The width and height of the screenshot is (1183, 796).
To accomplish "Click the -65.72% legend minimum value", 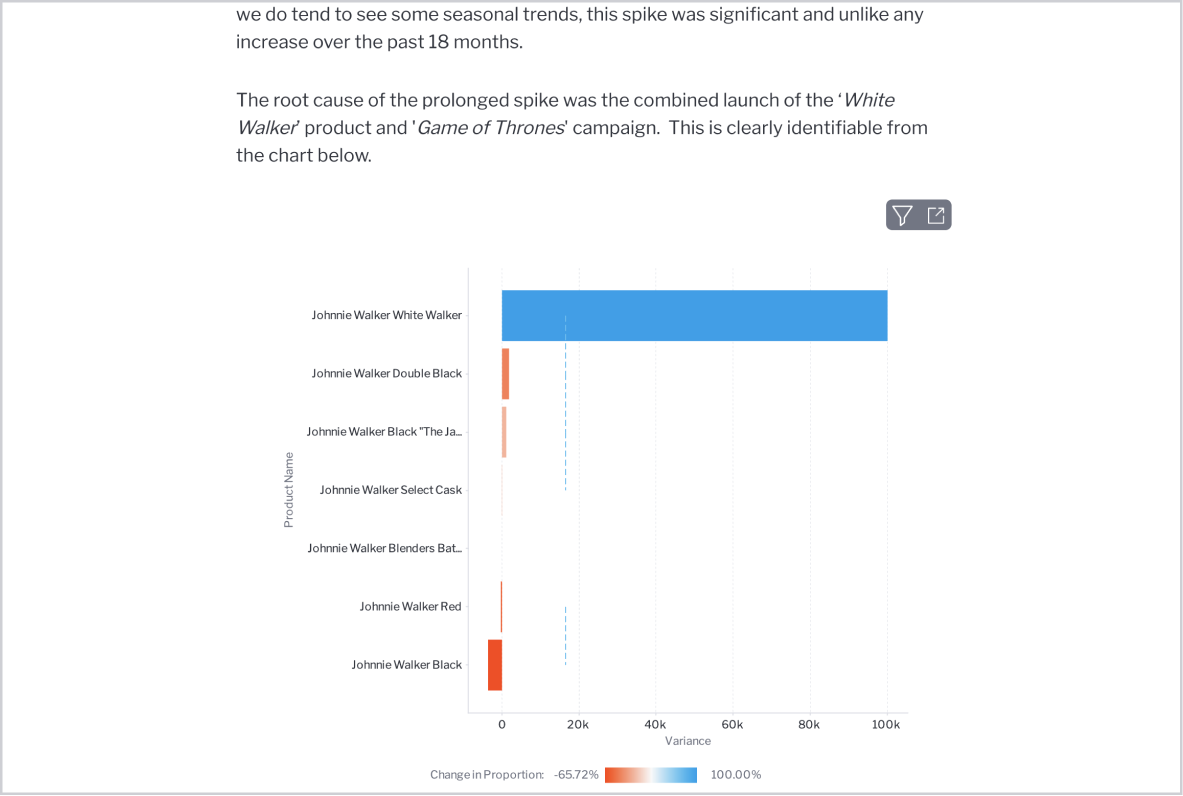I will point(576,775).
